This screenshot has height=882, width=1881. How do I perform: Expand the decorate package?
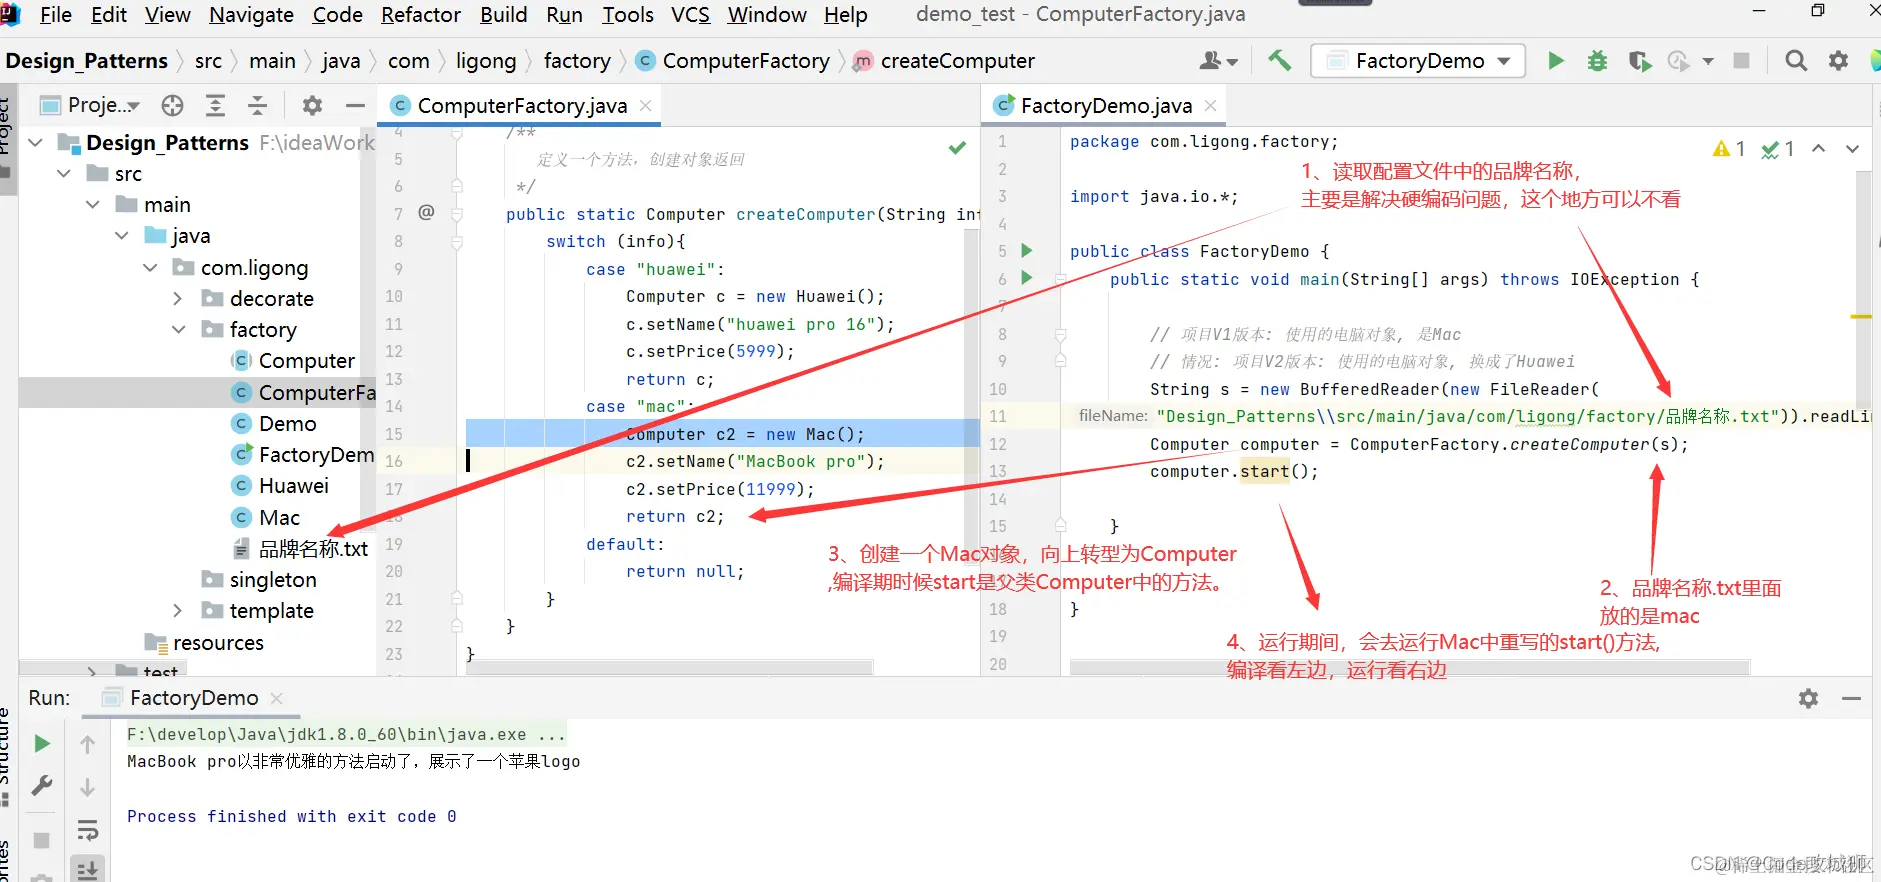178,298
